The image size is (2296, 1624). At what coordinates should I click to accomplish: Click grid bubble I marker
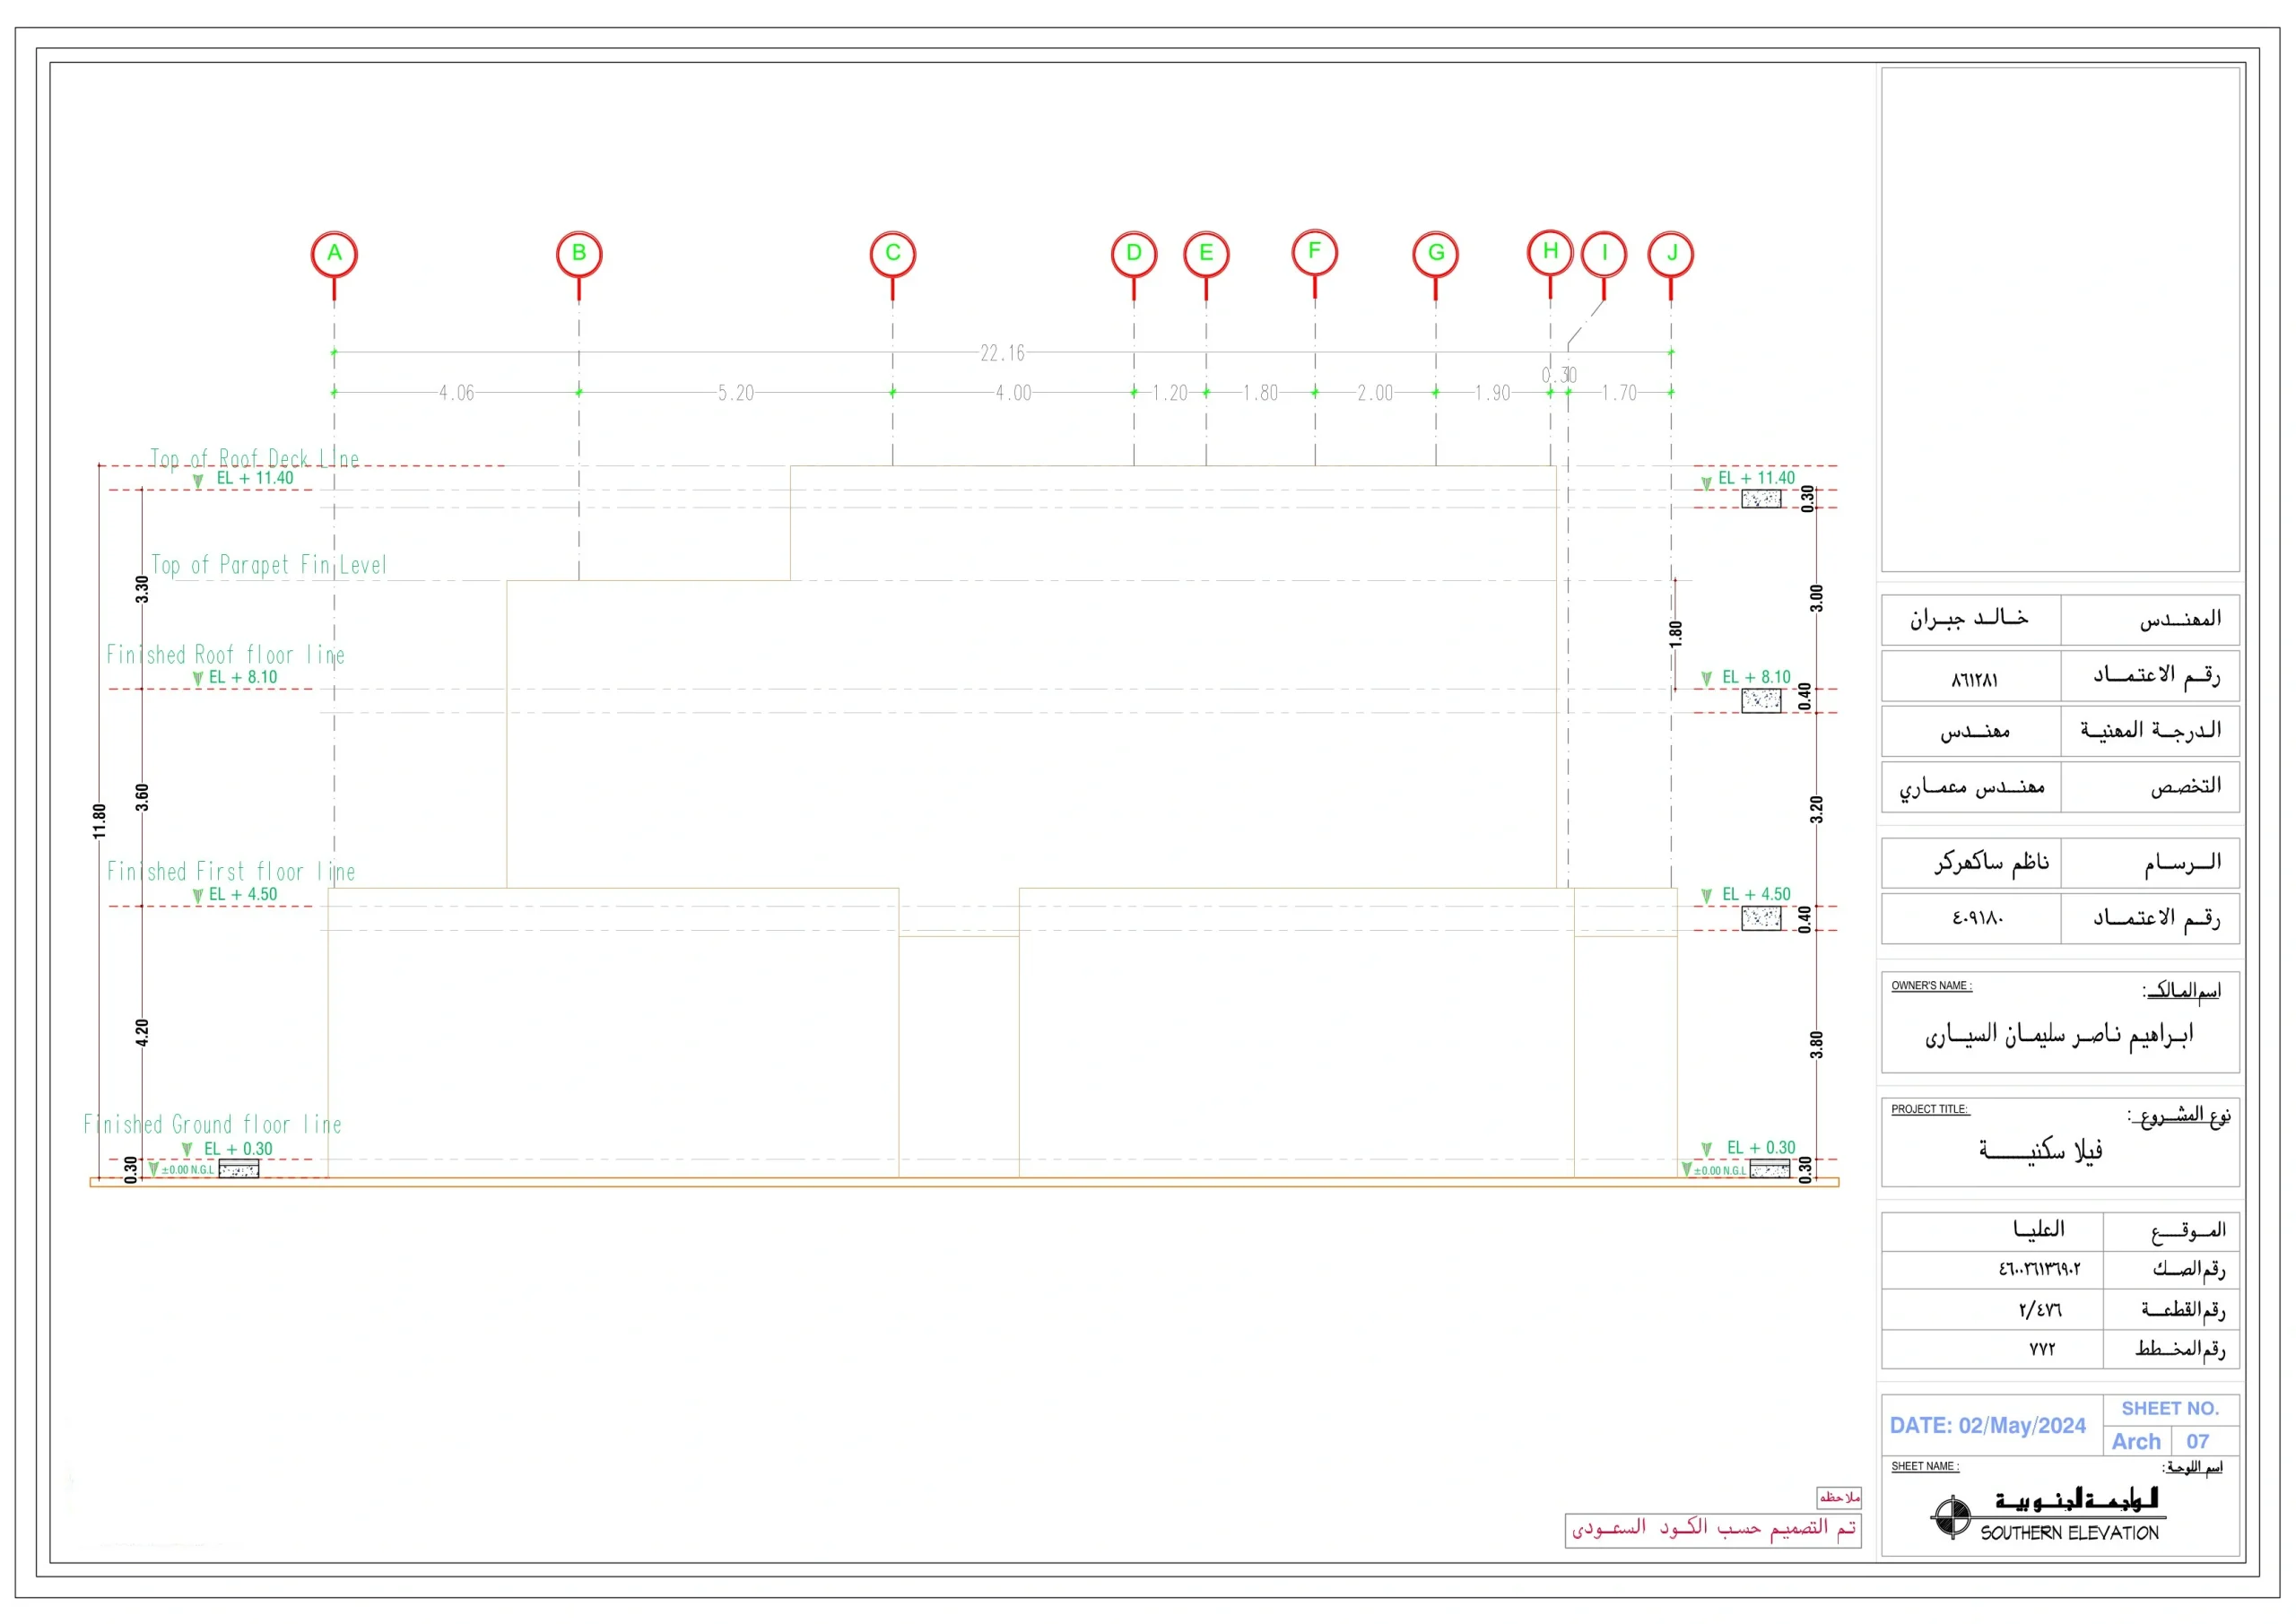pyautogui.click(x=1604, y=253)
